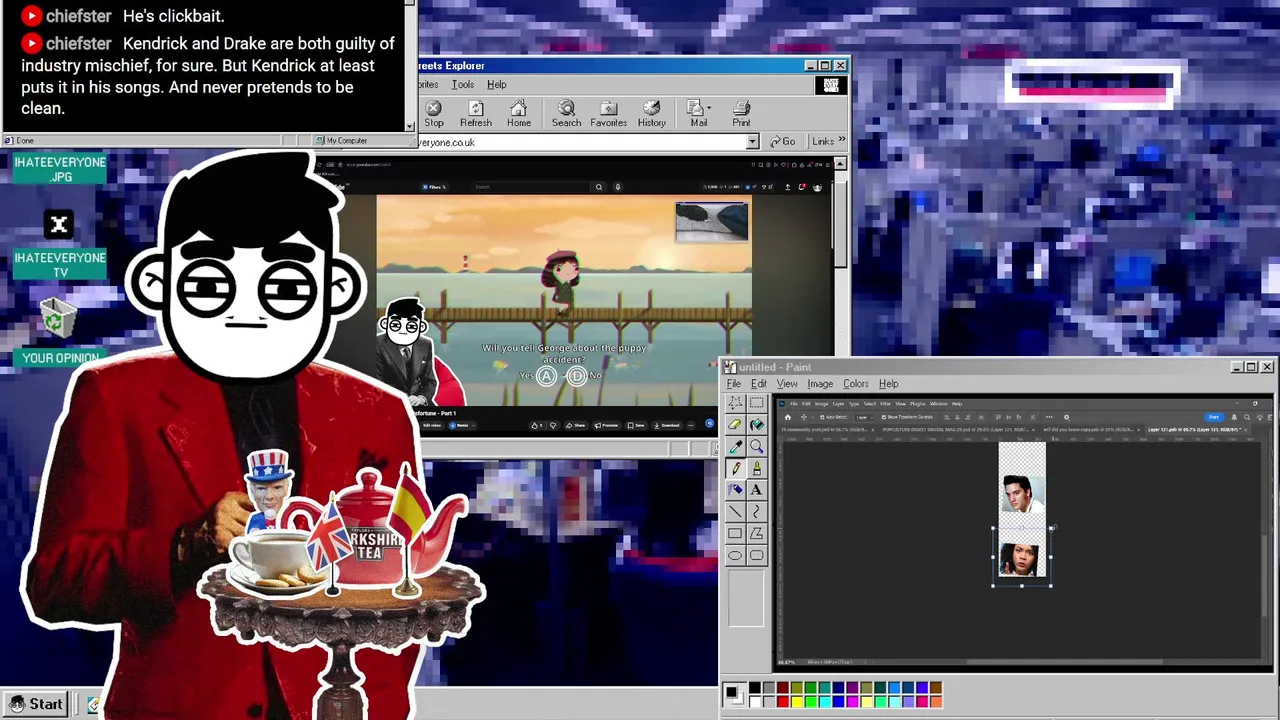Select the rectangular Select tool in Paint
Image resolution: width=1280 pixels, height=720 pixels.
[756, 403]
